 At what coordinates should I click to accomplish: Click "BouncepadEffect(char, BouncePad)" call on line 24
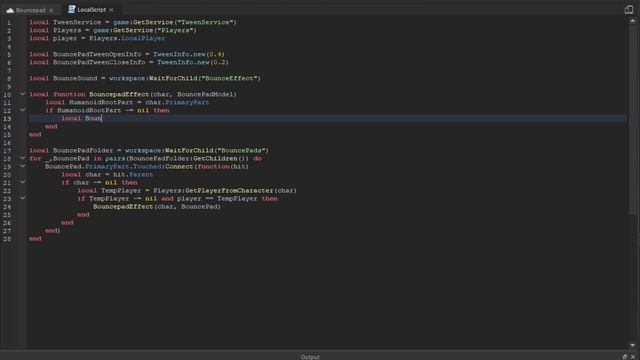[x=157, y=207]
